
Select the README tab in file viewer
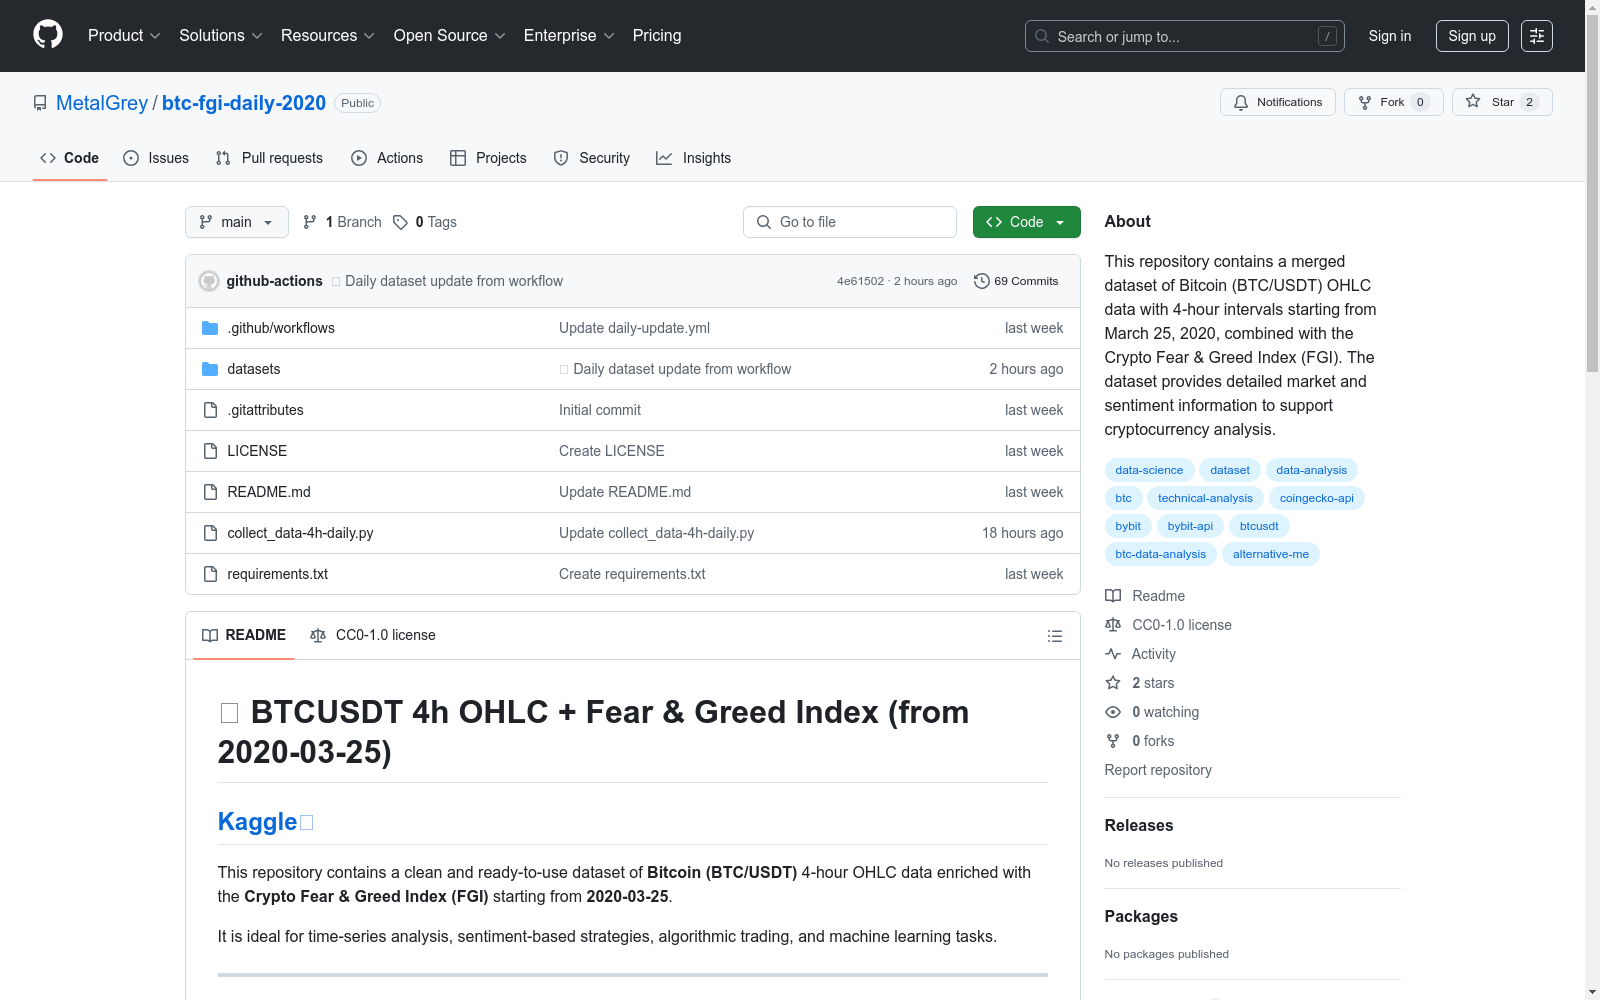[244, 635]
